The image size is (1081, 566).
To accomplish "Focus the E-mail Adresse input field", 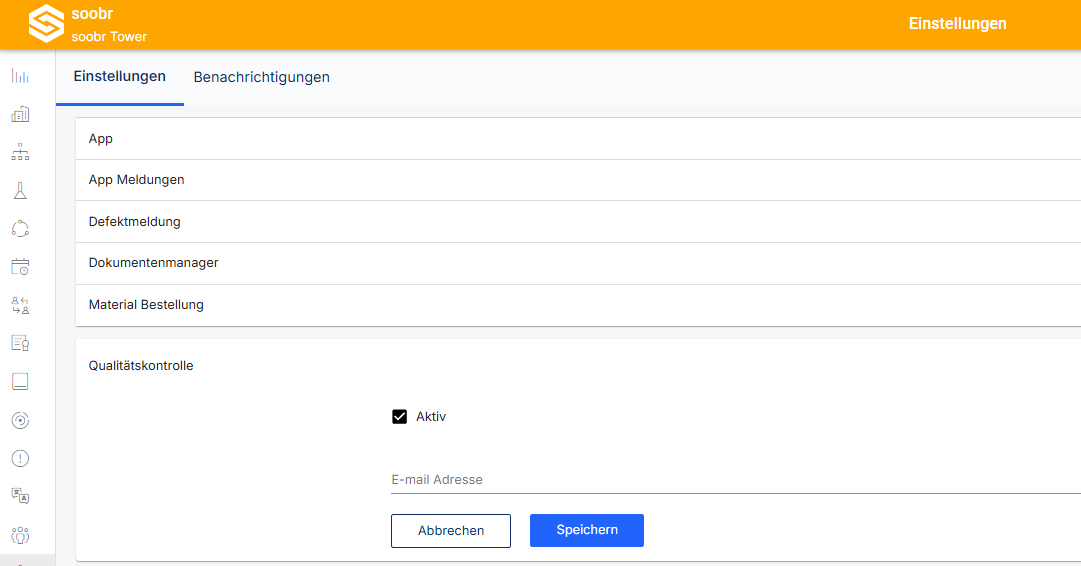I will pos(736,480).
